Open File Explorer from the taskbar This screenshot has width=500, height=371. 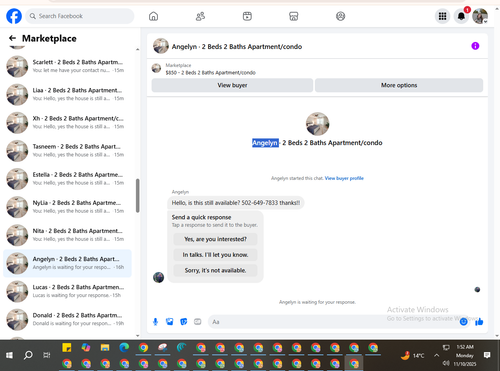click(x=105, y=348)
